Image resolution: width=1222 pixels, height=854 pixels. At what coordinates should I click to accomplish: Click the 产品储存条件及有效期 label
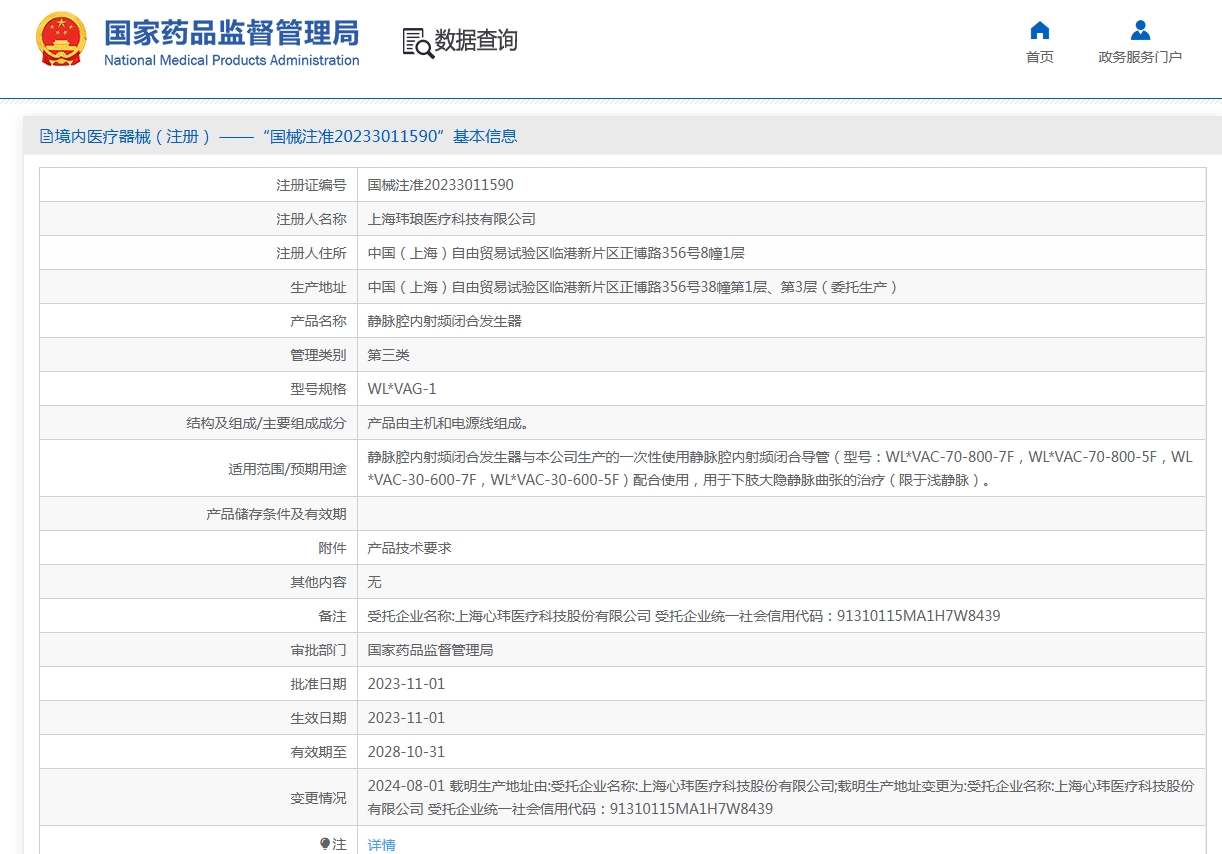276,514
